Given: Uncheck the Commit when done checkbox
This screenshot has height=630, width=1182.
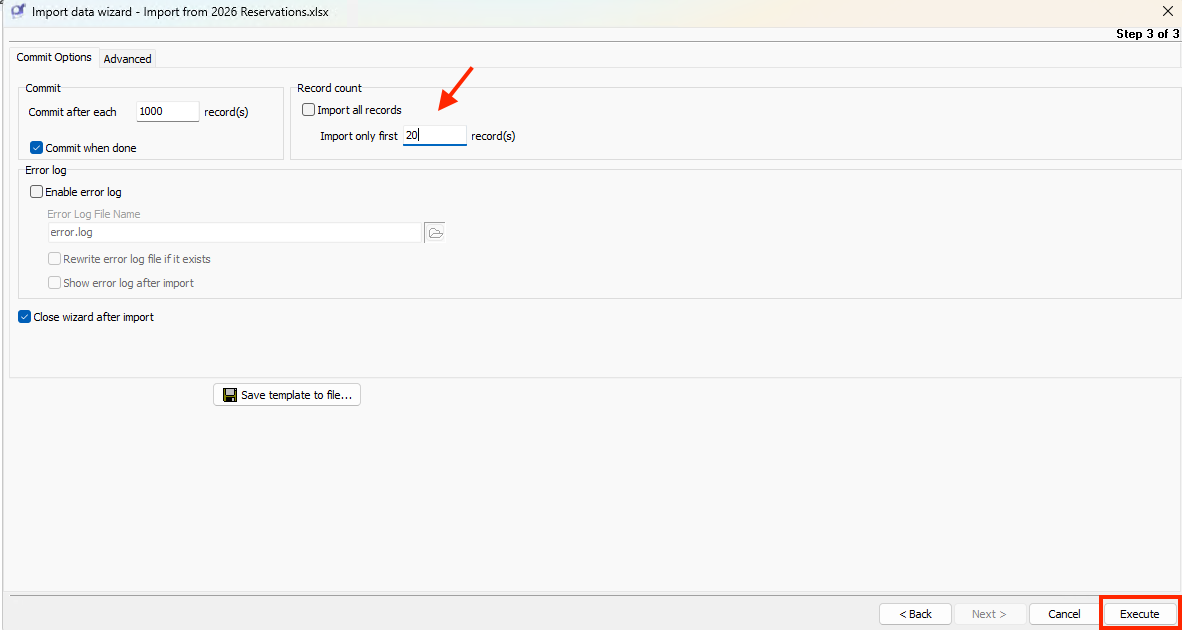Looking at the screenshot, I should click(37, 148).
